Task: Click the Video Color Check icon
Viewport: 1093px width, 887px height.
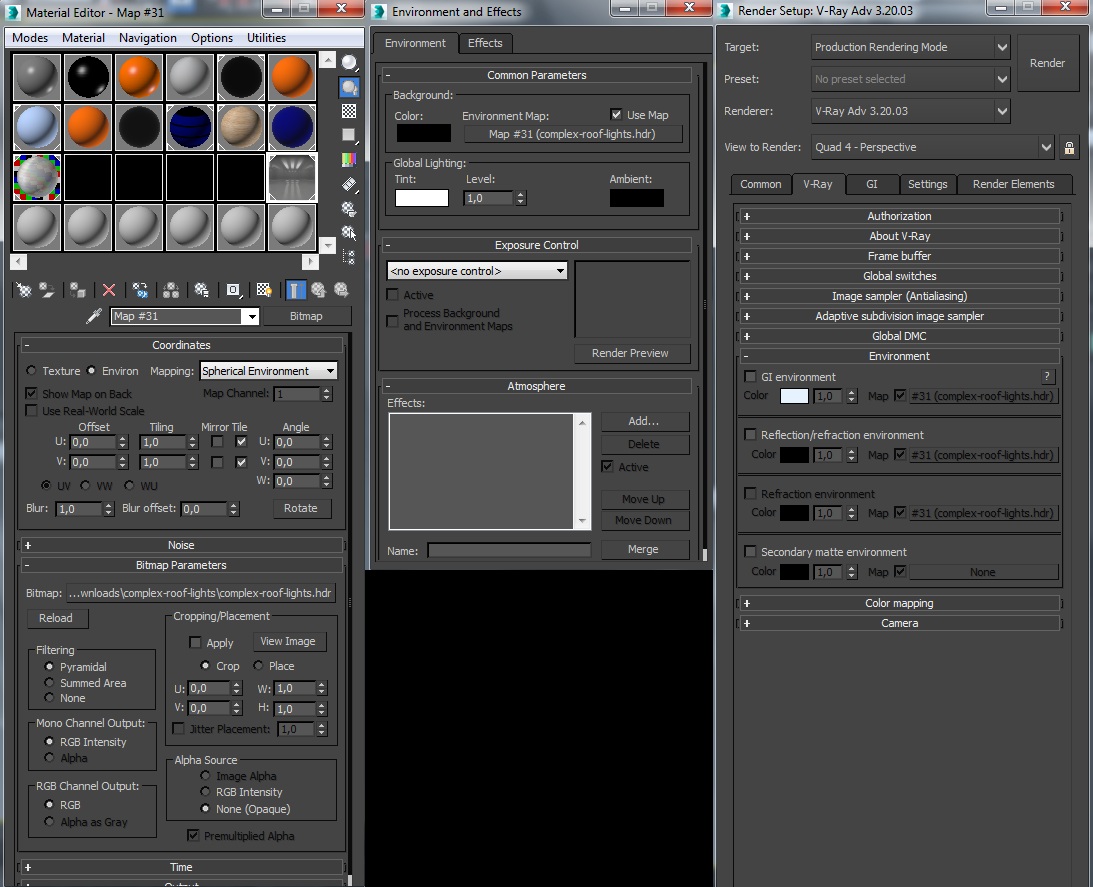Action: coord(349,159)
